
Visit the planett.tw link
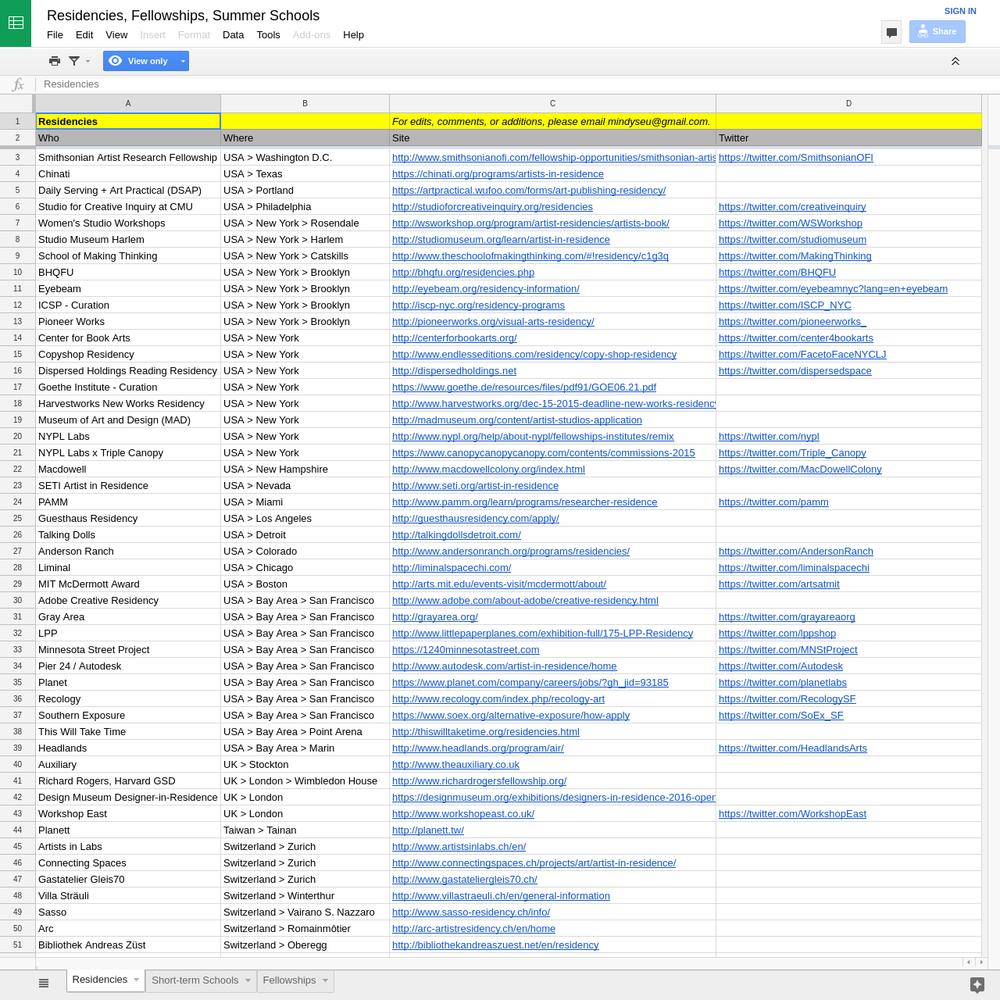click(x=428, y=830)
